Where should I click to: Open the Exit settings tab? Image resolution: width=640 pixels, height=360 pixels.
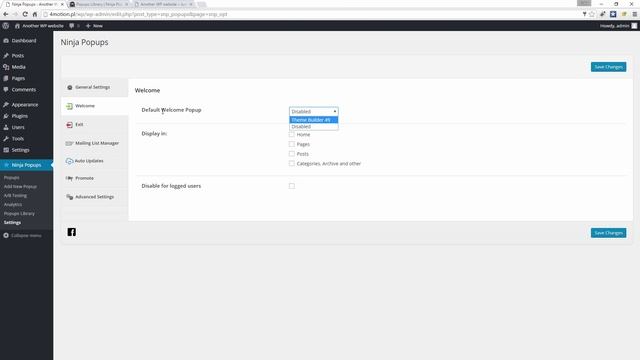pos(95,124)
